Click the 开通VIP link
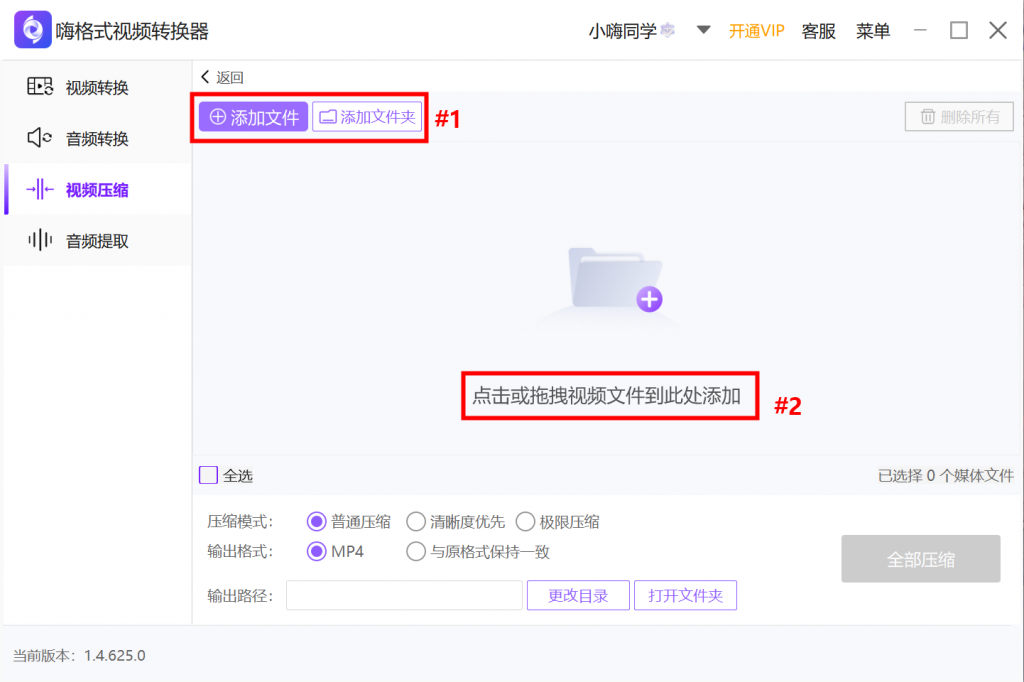Image resolution: width=1024 pixels, height=682 pixels. [x=757, y=30]
